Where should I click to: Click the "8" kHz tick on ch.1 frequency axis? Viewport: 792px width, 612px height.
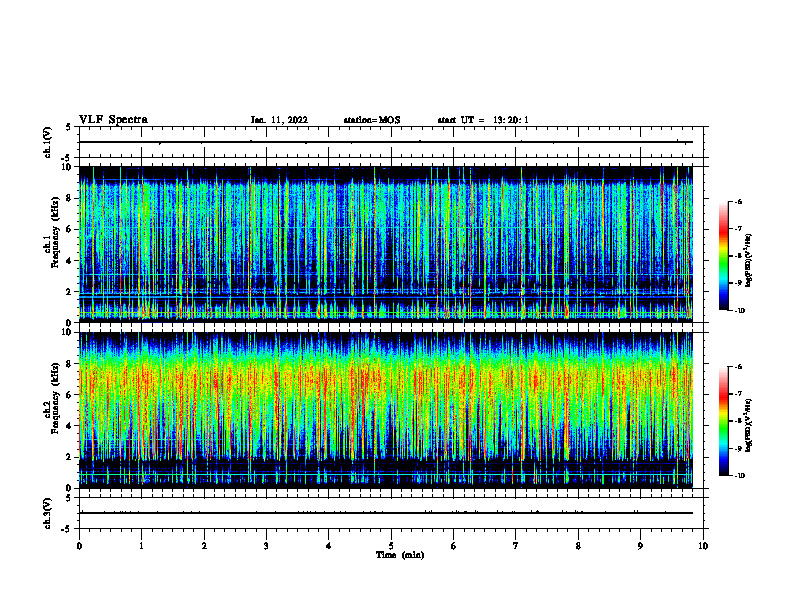point(69,198)
